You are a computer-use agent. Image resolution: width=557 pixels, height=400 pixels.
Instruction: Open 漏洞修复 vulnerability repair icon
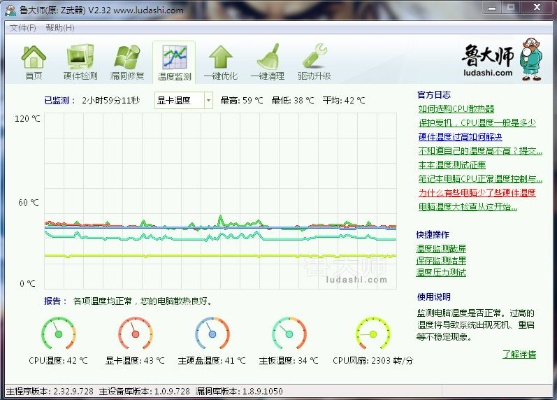(127, 63)
